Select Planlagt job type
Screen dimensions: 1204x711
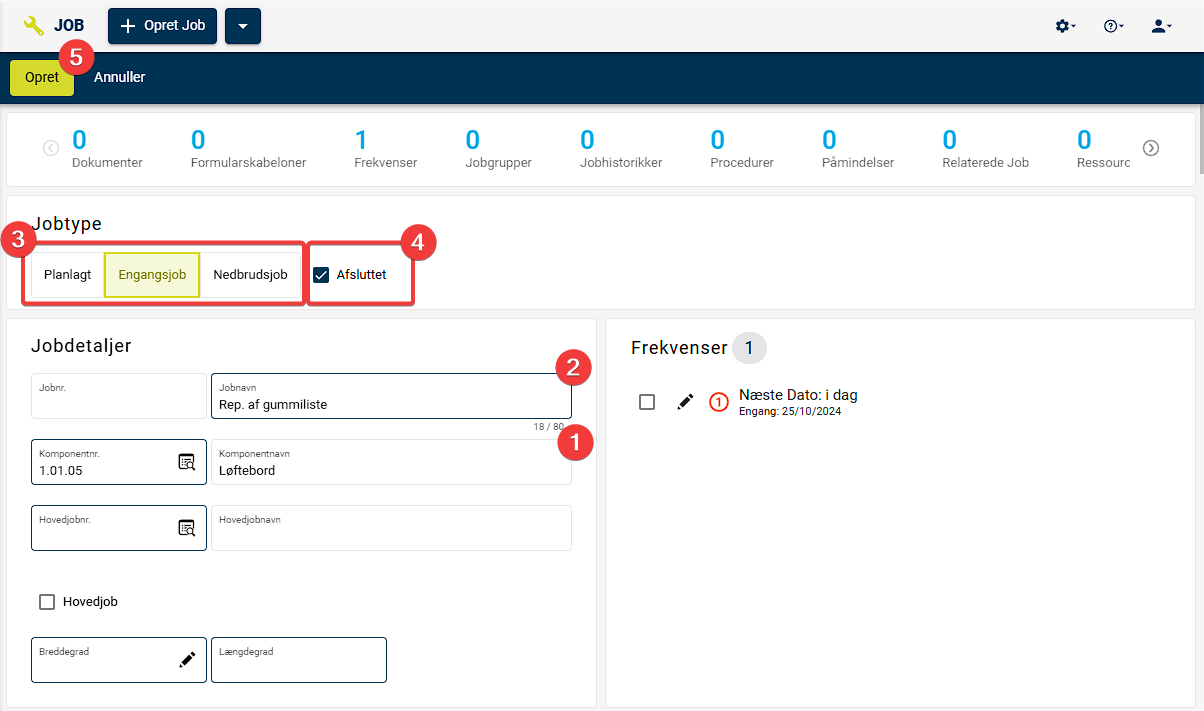click(x=68, y=275)
